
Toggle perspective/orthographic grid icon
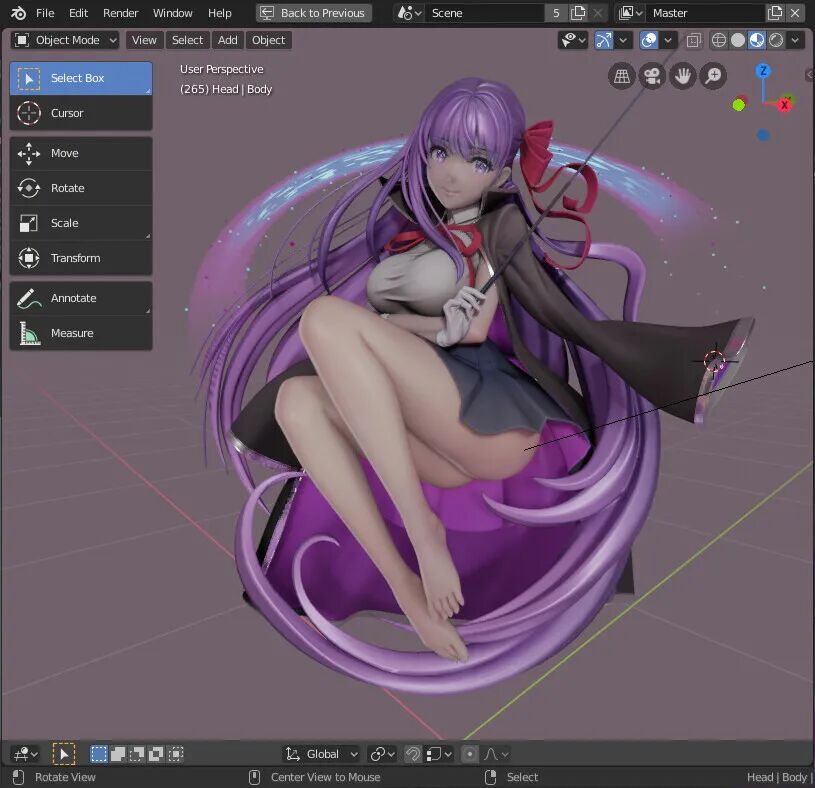(622, 76)
